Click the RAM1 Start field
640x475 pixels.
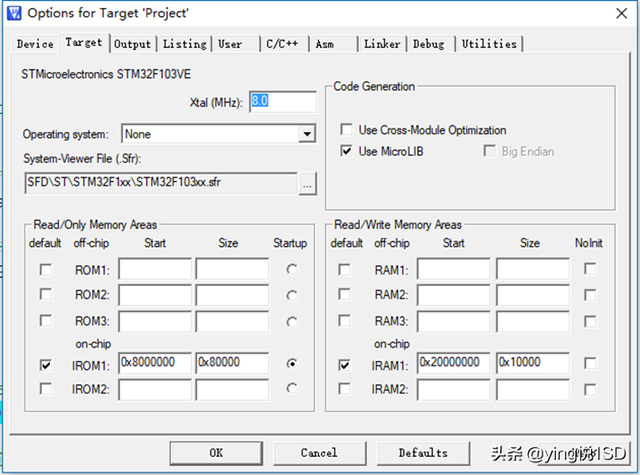pyautogui.click(x=453, y=269)
